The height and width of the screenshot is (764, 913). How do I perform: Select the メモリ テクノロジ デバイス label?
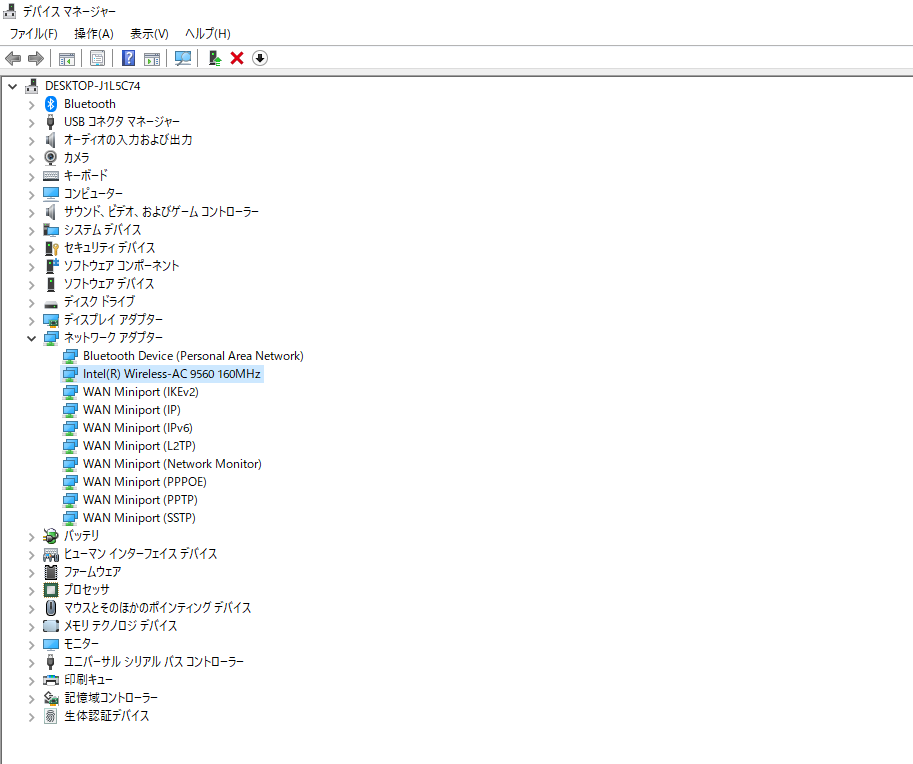click(x=120, y=626)
